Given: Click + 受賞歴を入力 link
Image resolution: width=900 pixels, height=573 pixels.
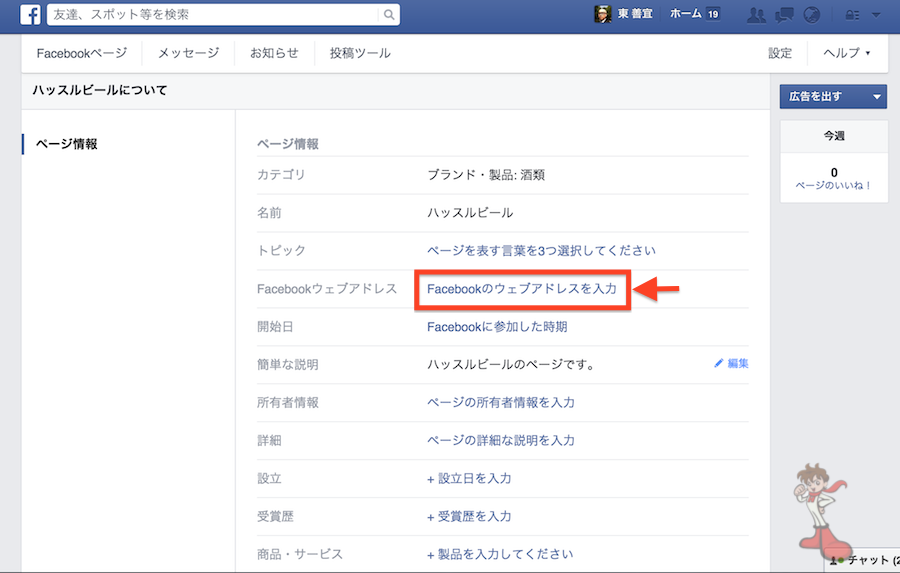Looking at the screenshot, I should pos(469,516).
